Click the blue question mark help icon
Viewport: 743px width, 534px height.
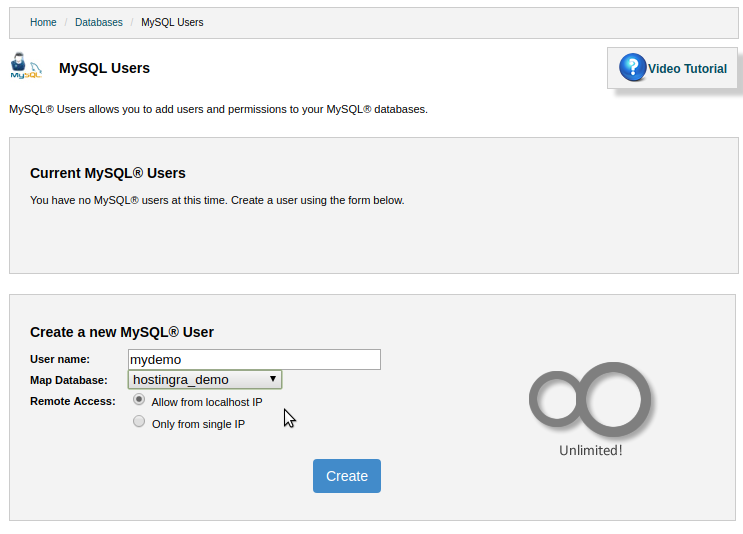point(633,67)
